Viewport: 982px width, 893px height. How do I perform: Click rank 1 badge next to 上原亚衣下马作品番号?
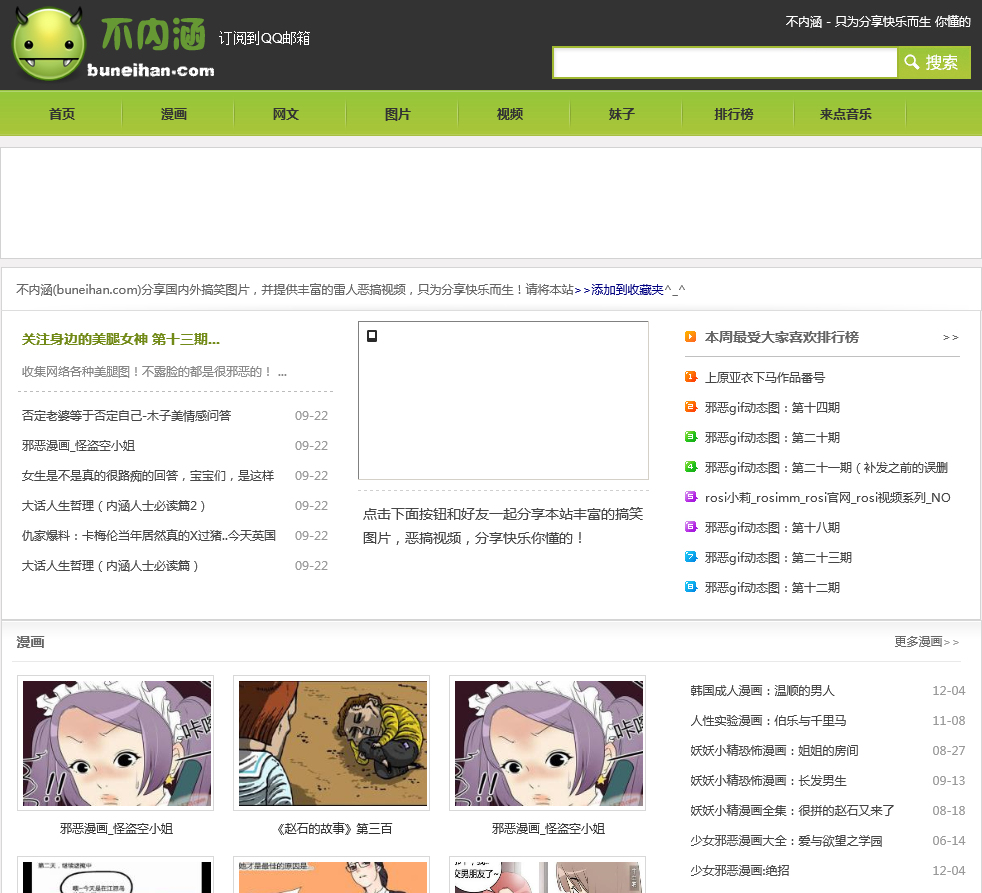tap(691, 377)
